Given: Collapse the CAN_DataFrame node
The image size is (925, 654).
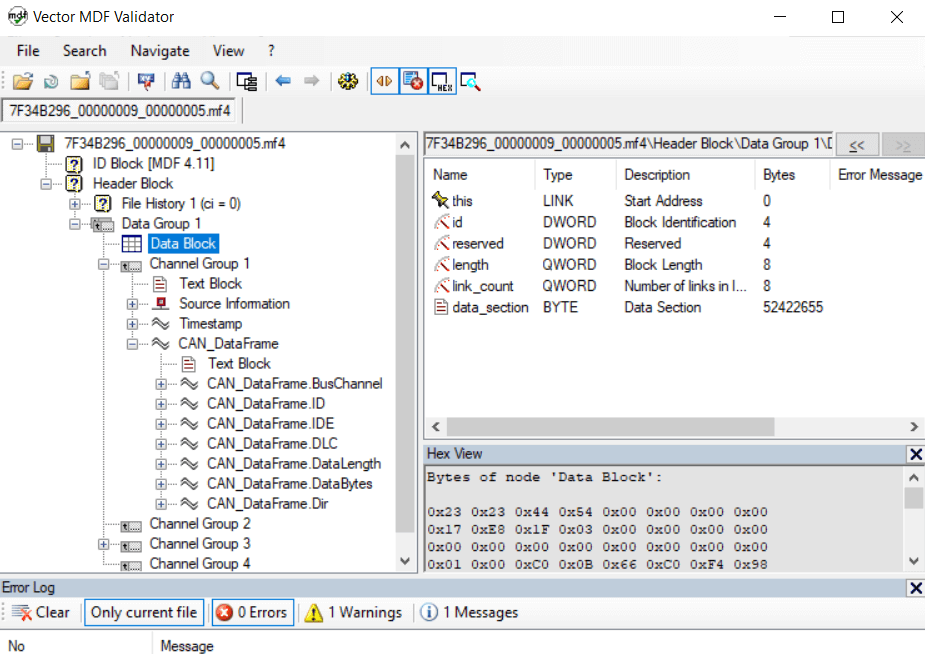Looking at the screenshot, I should pyautogui.click(x=132, y=344).
